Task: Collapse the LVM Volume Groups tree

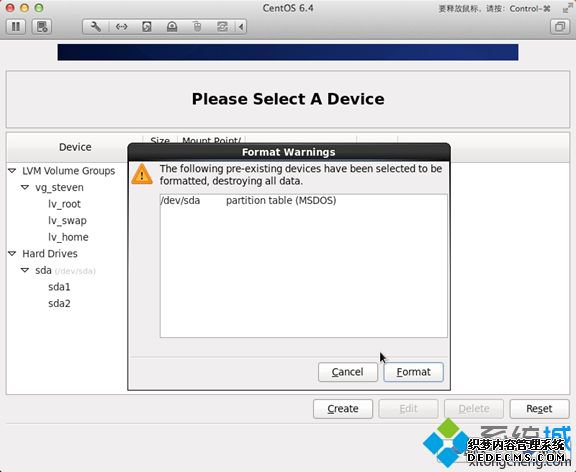Action: pyautogui.click(x=12, y=171)
